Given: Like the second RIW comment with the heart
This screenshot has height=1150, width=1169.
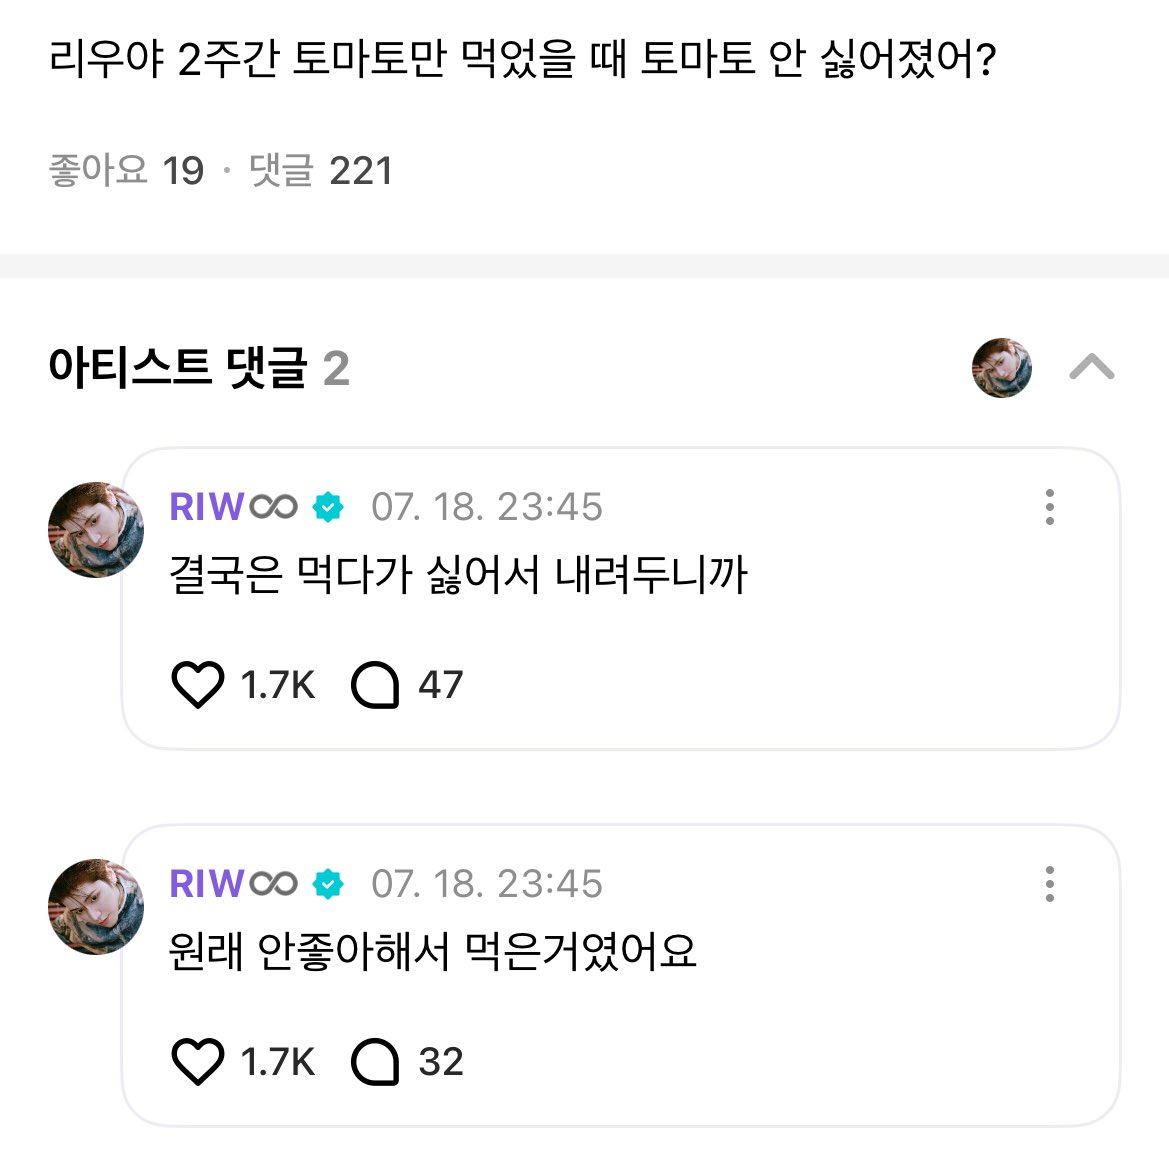Looking at the screenshot, I should [198, 1061].
